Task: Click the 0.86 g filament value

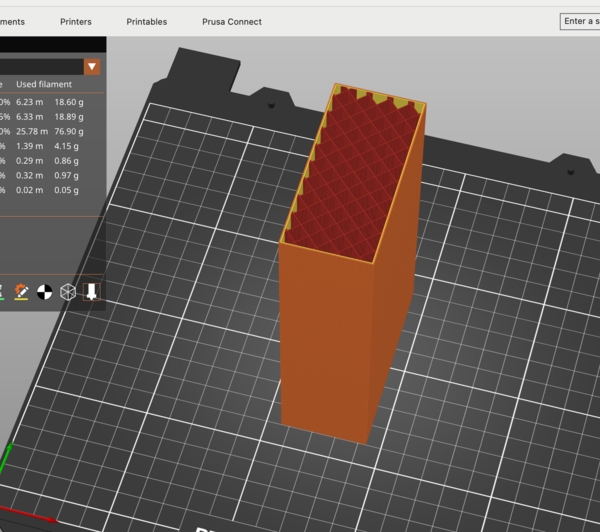Action: pos(66,161)
